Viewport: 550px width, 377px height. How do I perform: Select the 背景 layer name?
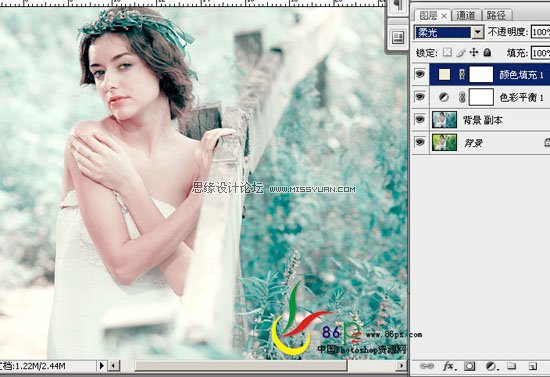tap(474, 143)
